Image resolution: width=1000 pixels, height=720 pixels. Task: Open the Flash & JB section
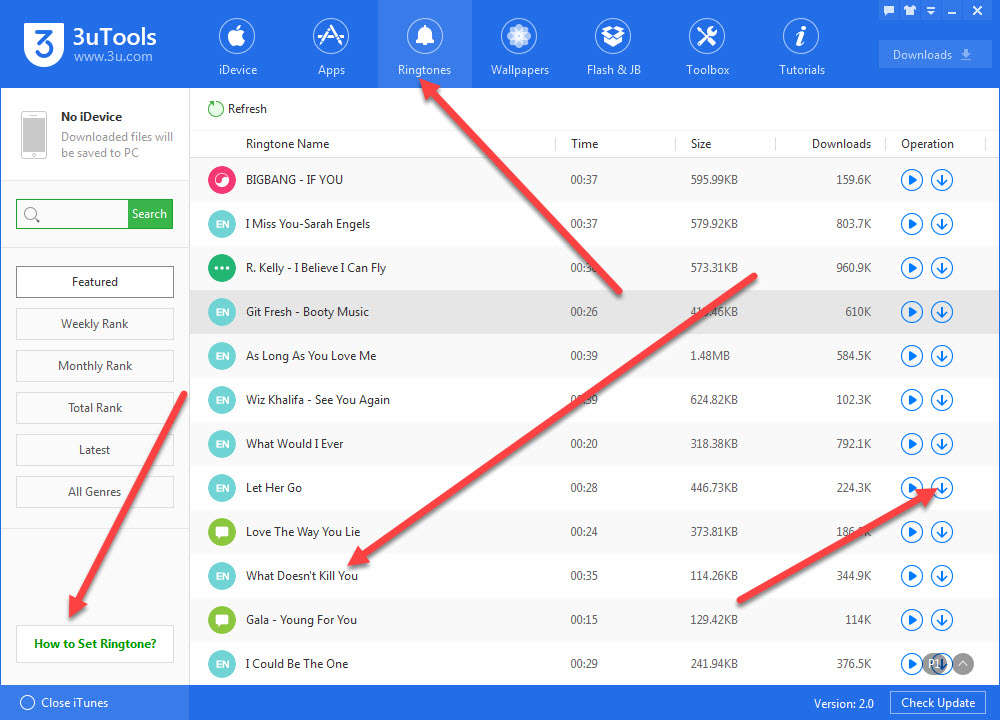coord(613,47)
